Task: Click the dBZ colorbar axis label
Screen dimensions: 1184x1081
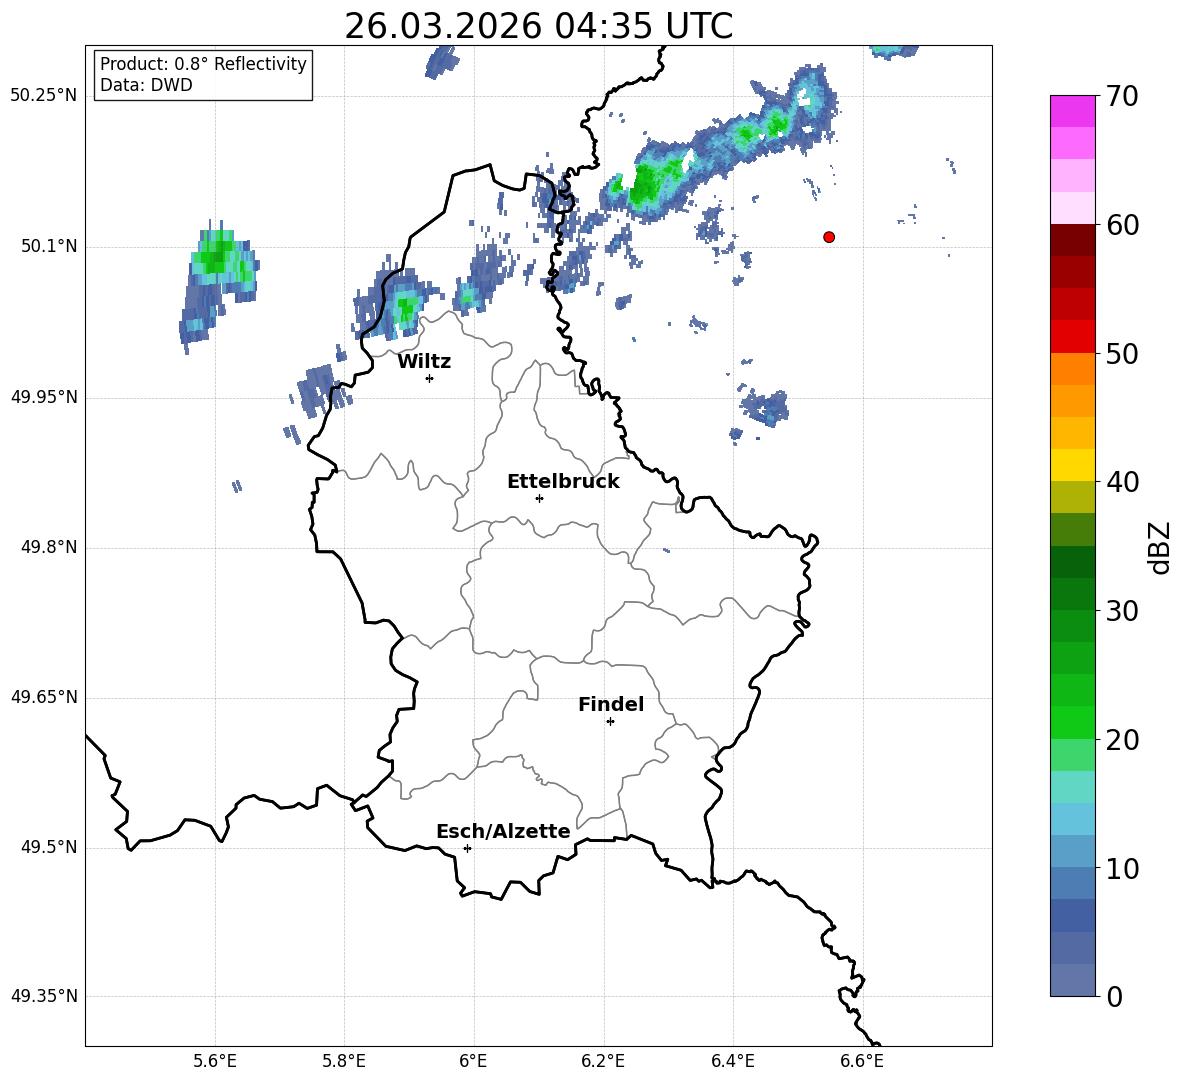Action: coord(1161,547)
